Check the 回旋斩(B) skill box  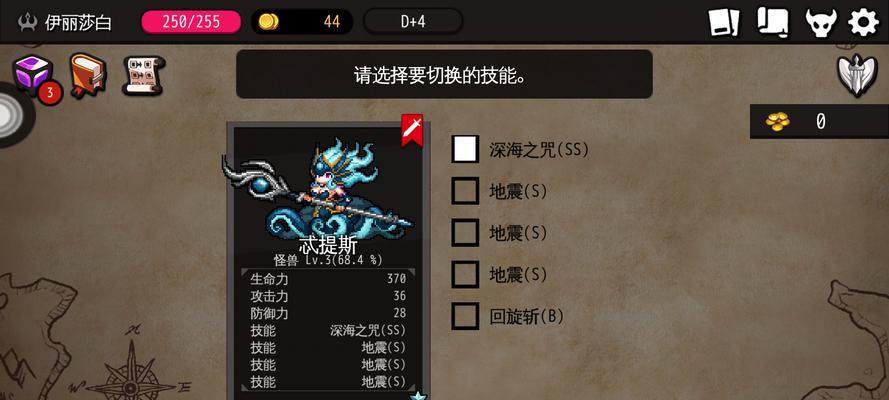(x=465, y=316)
